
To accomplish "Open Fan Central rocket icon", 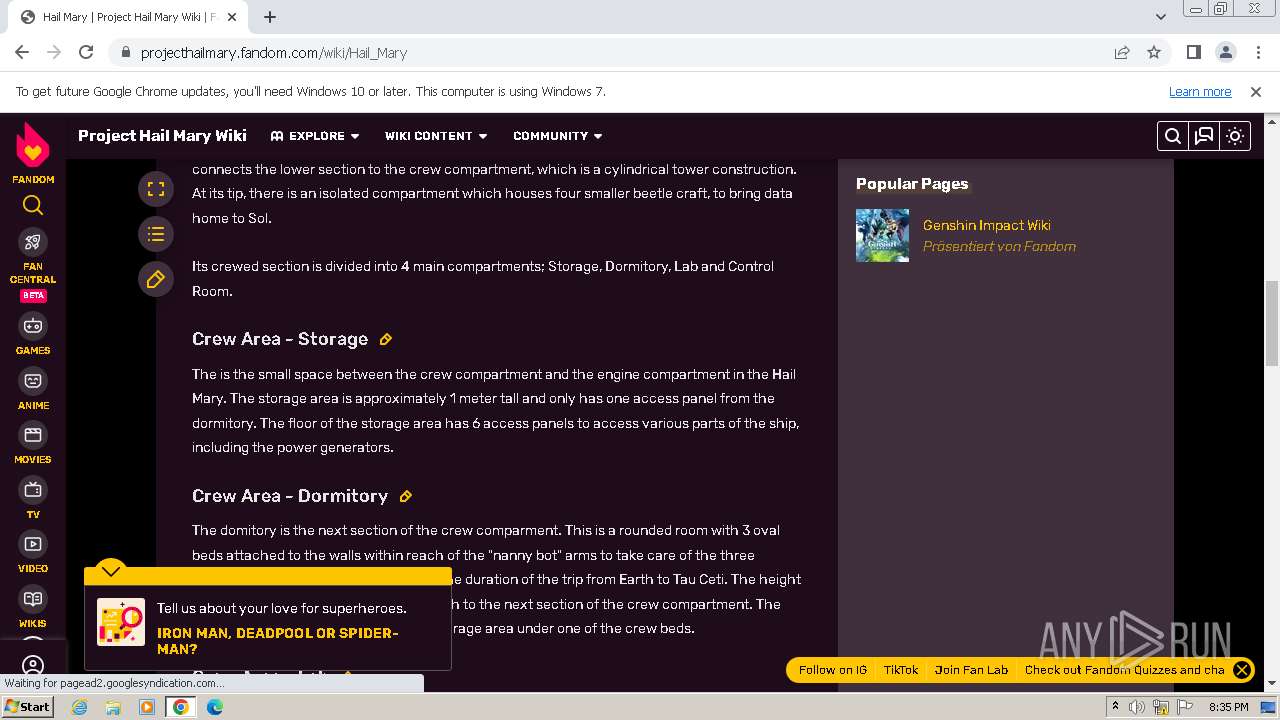I will coord(33,242).
